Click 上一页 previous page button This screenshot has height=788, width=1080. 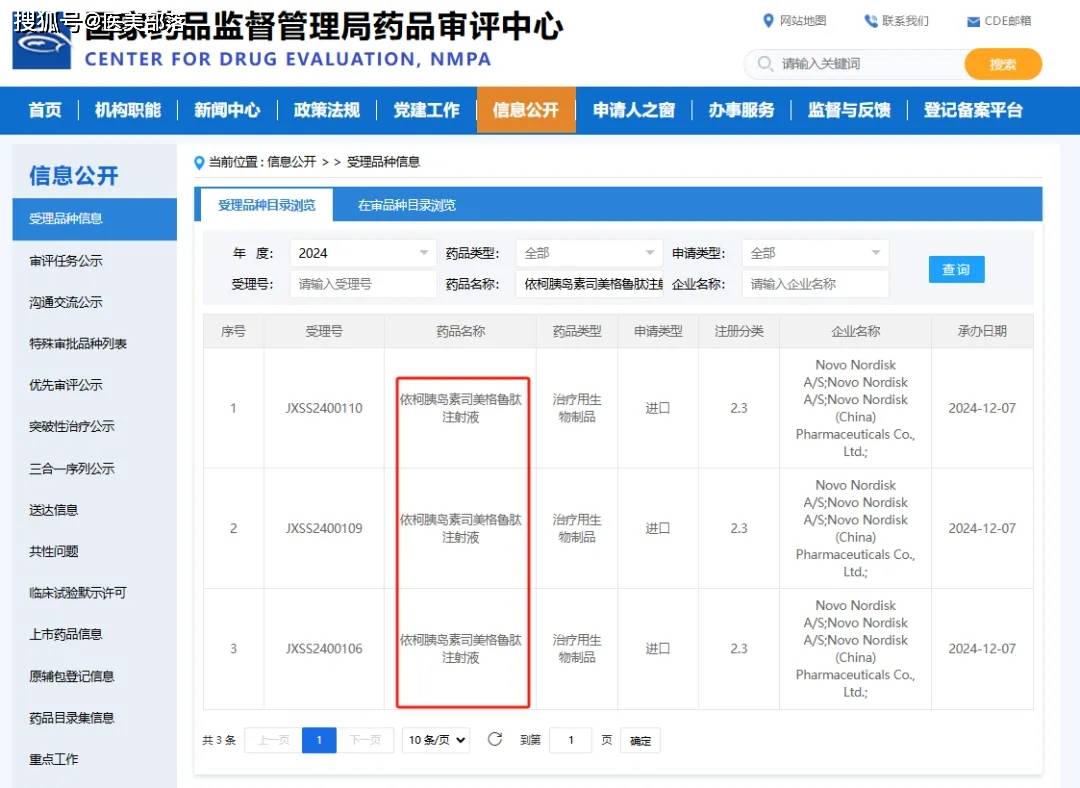[273, 740]
